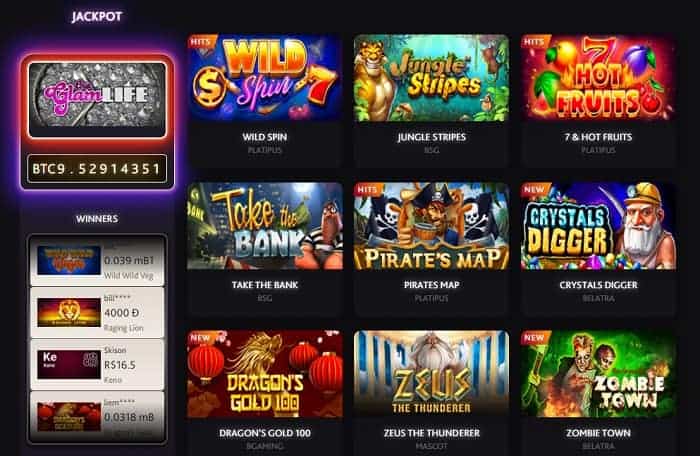Screen dimensions: 700x456
Task: Click the BTC jackpot amount display
Action: coord(97,168)
